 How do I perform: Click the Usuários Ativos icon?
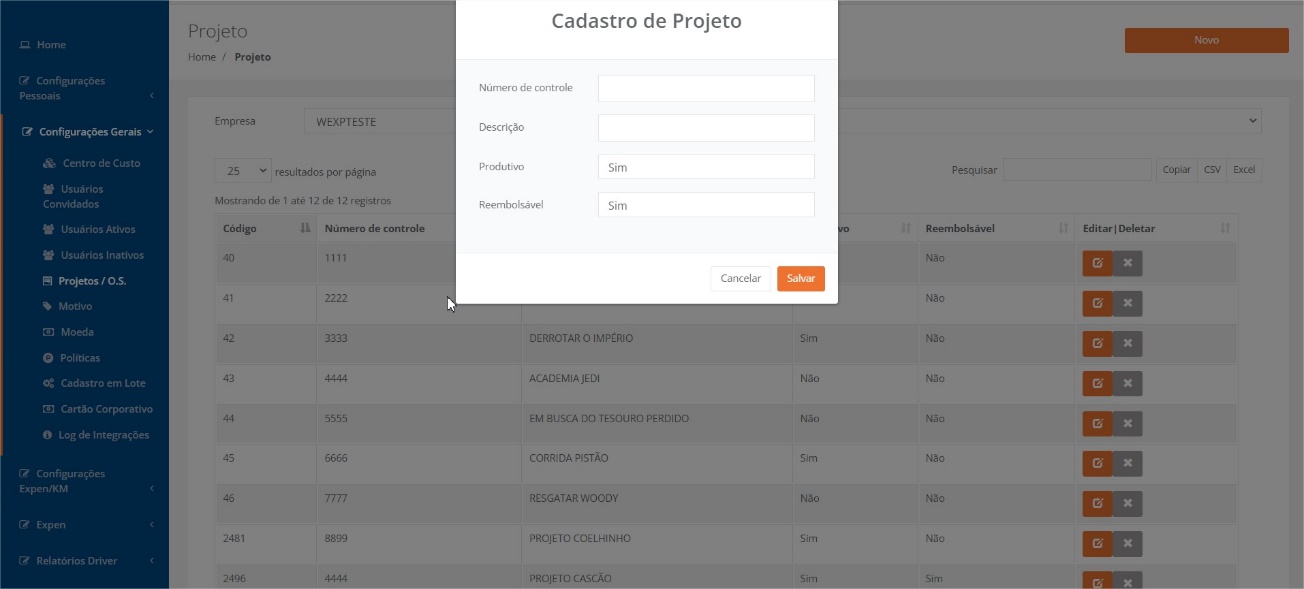[x=49, y=230]
